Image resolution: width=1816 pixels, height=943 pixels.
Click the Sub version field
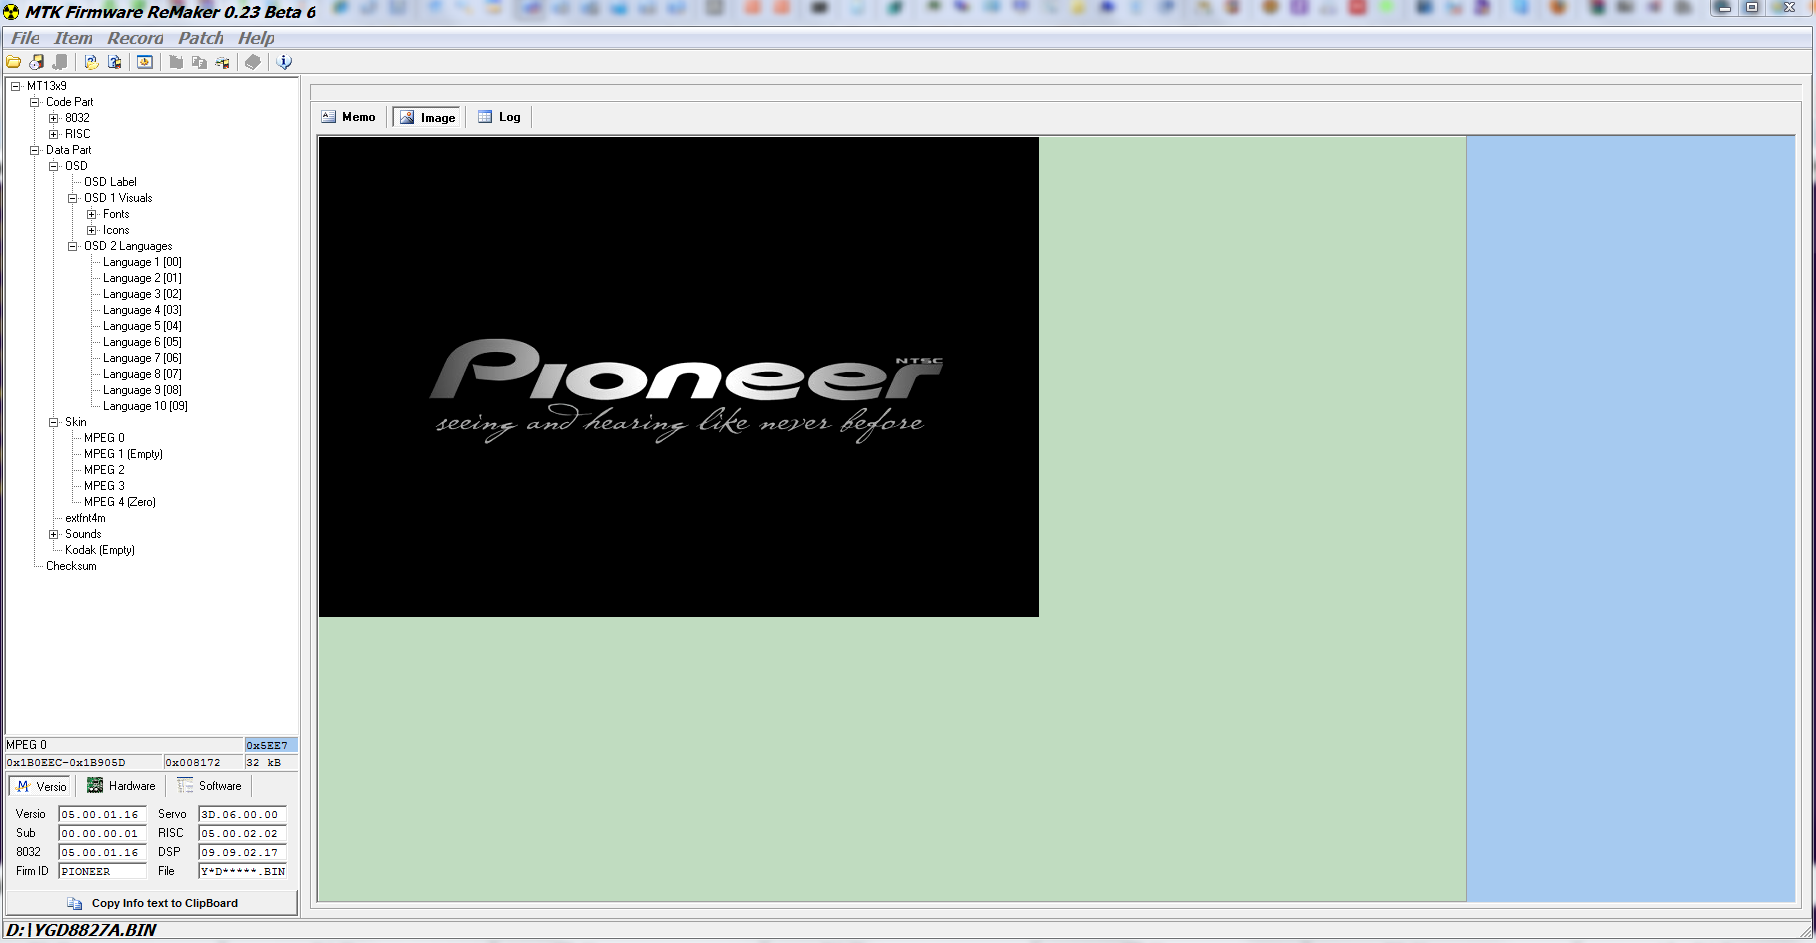[102, 833]
